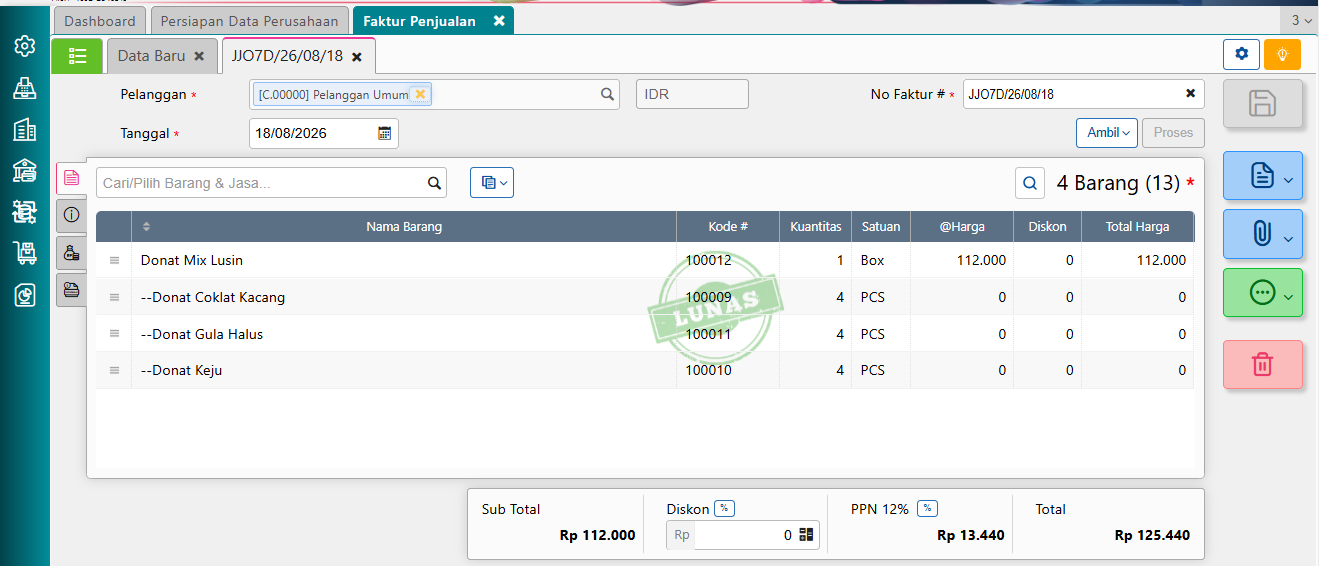Open the calendar picker for Tanggal
Viewport: 1328px width, 566px height.
pyautogui.click(x=385, y=133)
